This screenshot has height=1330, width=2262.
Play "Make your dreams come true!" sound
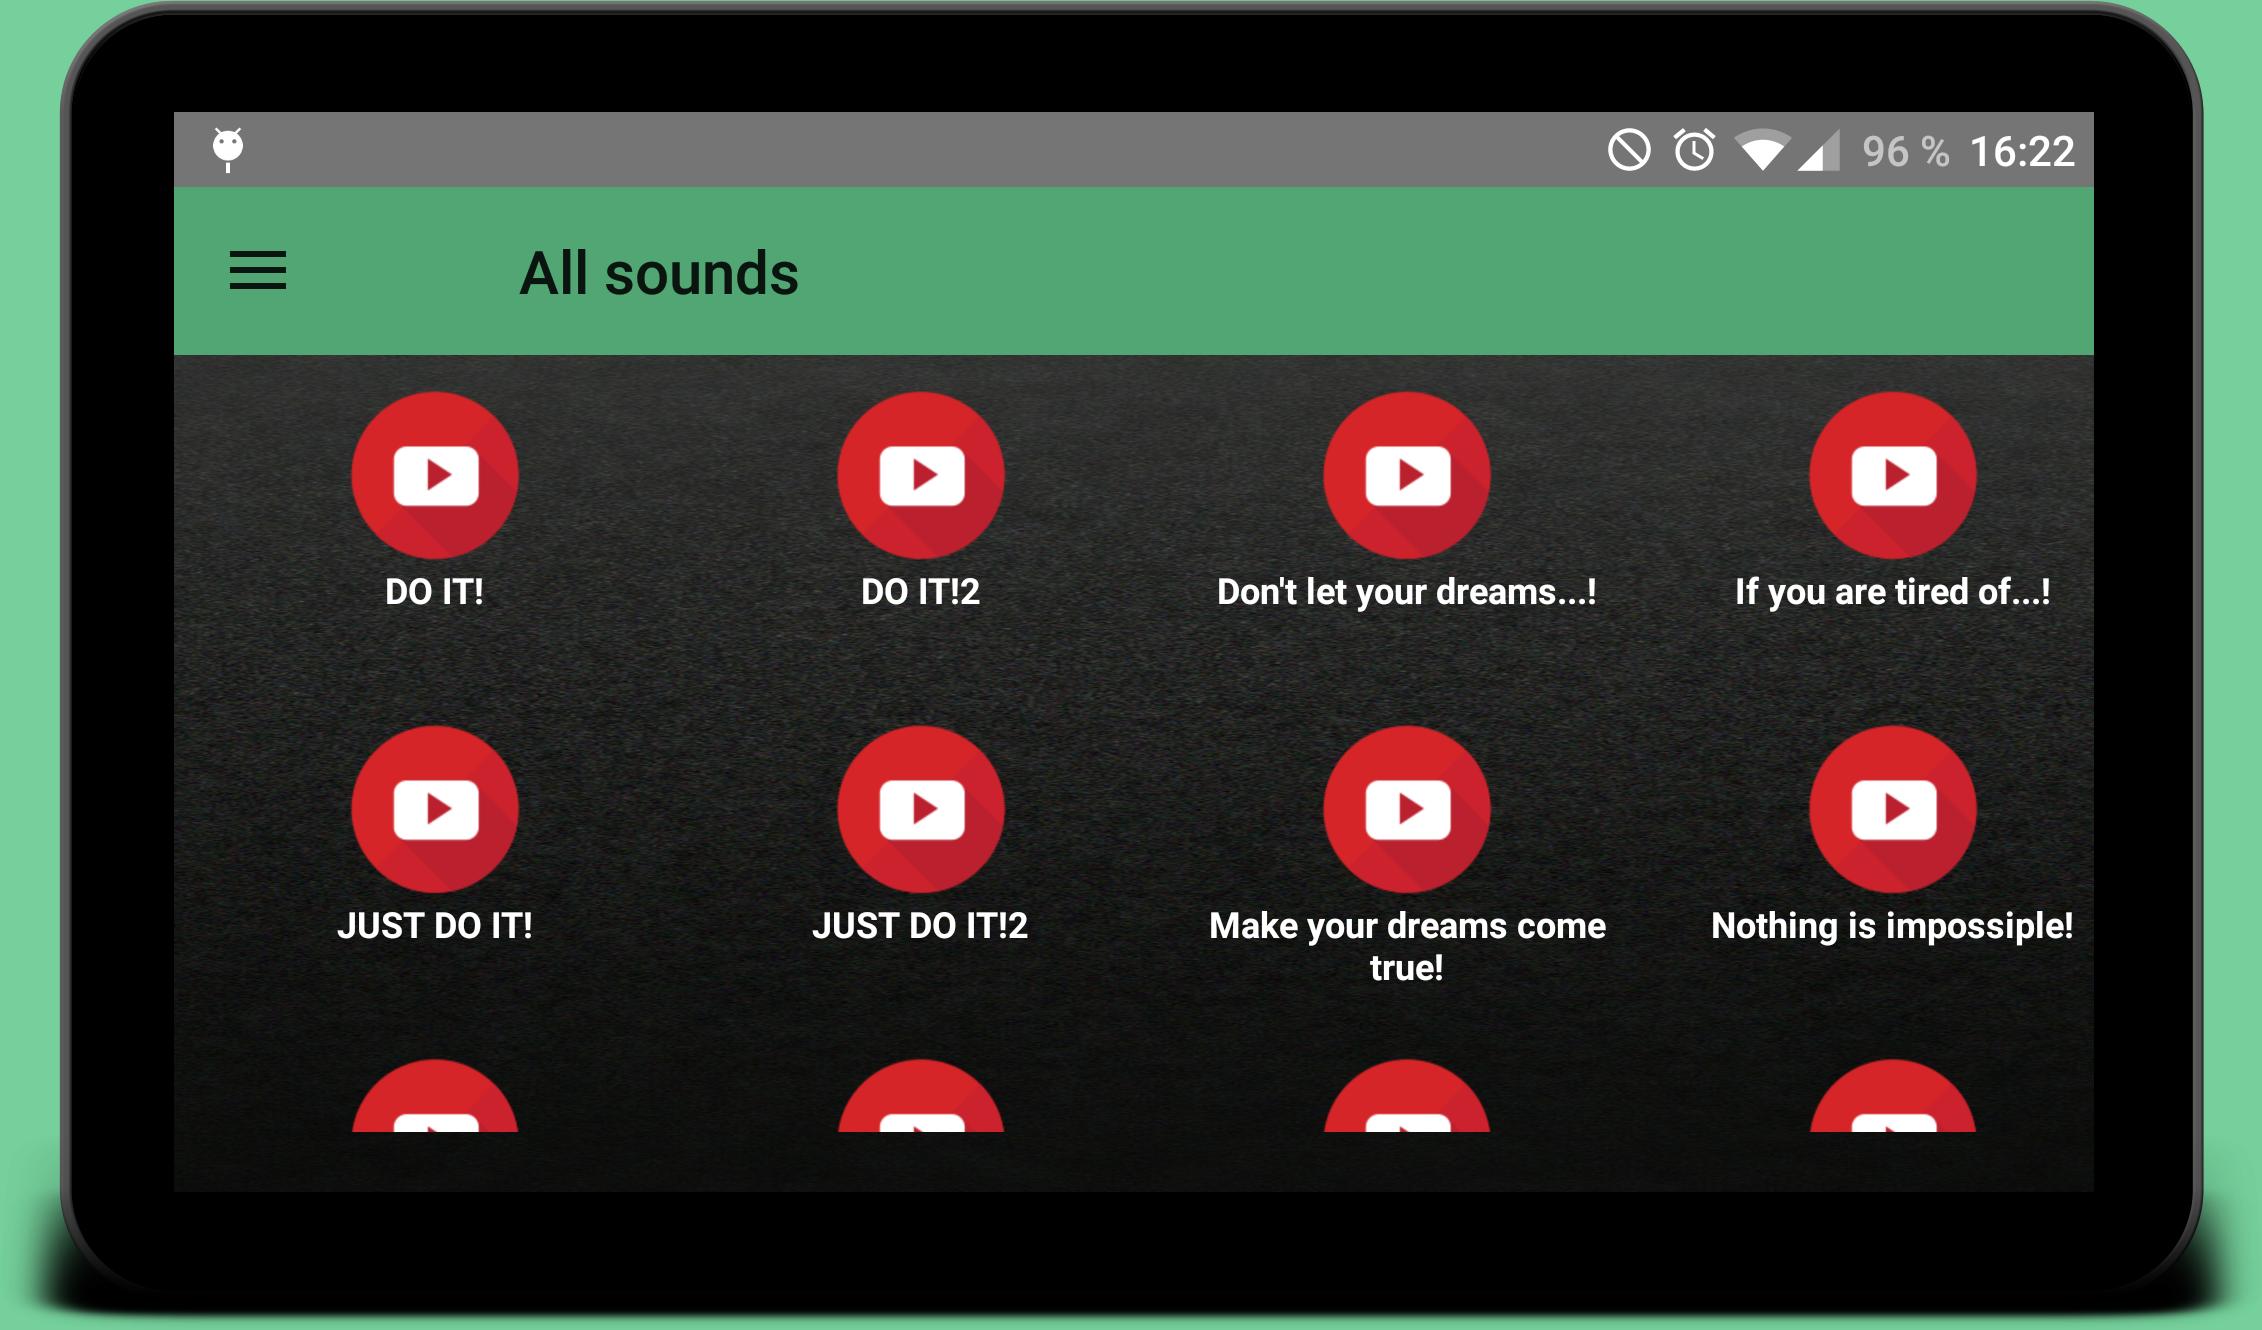1407,809
